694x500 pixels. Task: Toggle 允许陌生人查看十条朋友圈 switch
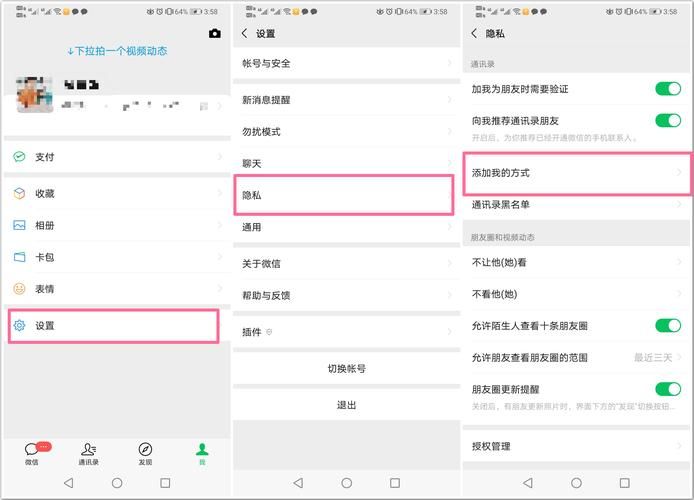[668, 326]
